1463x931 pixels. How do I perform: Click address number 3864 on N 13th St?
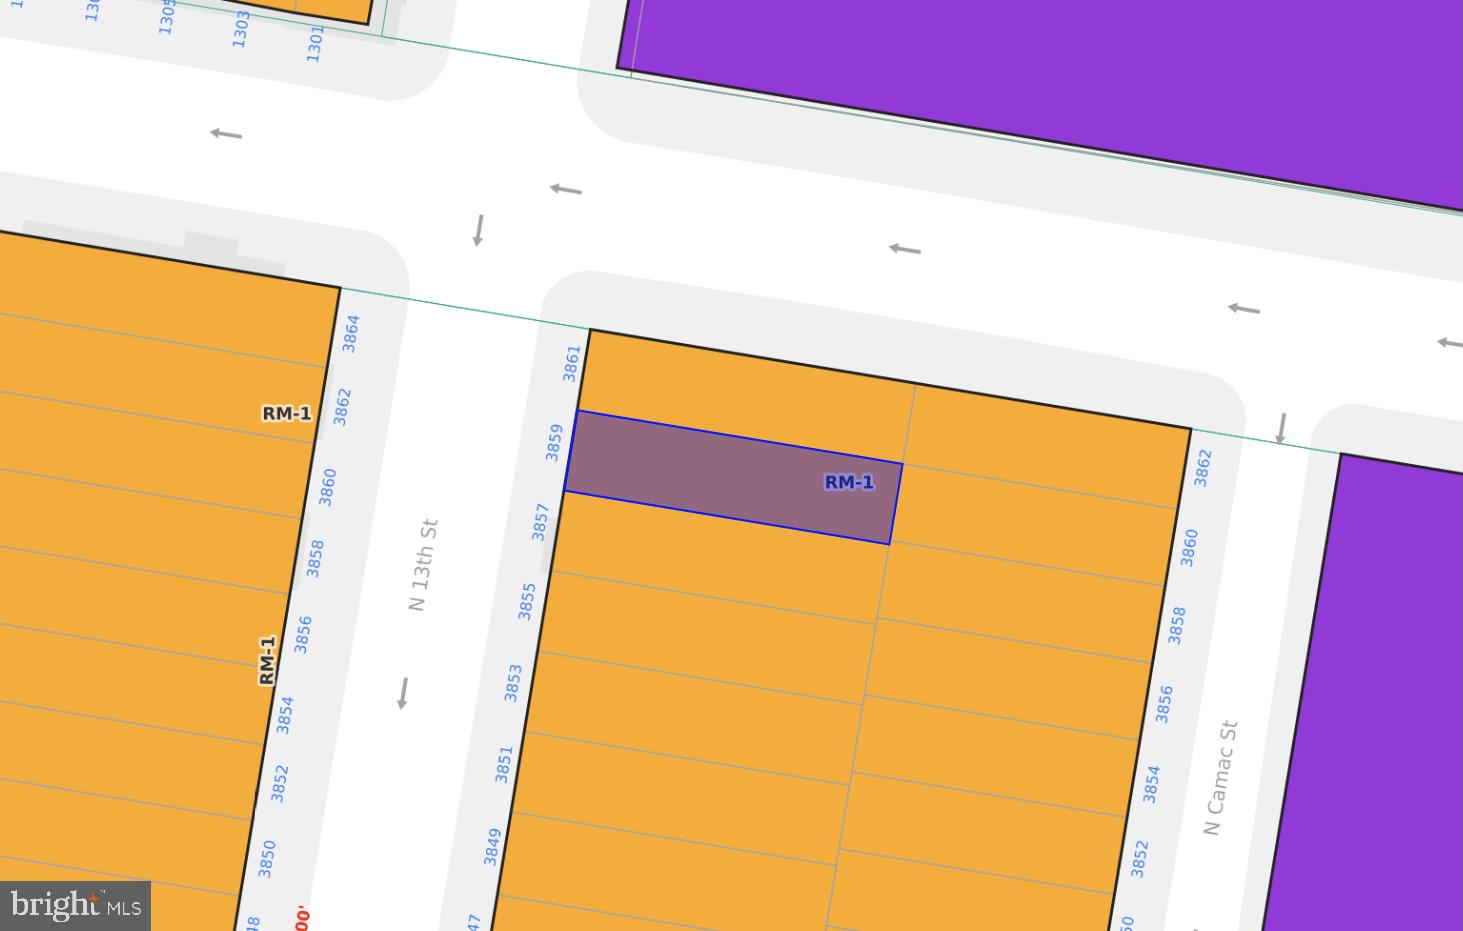point(351,333)
